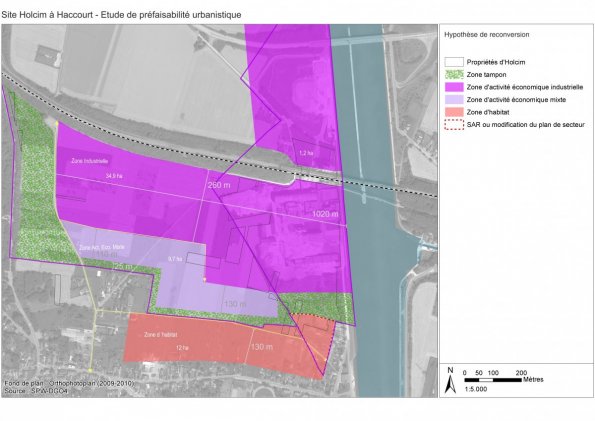Viewport: 595px width, 421px height.
Task: Pick the magenta industrial zone legend swatch
Action: [454, 87]
